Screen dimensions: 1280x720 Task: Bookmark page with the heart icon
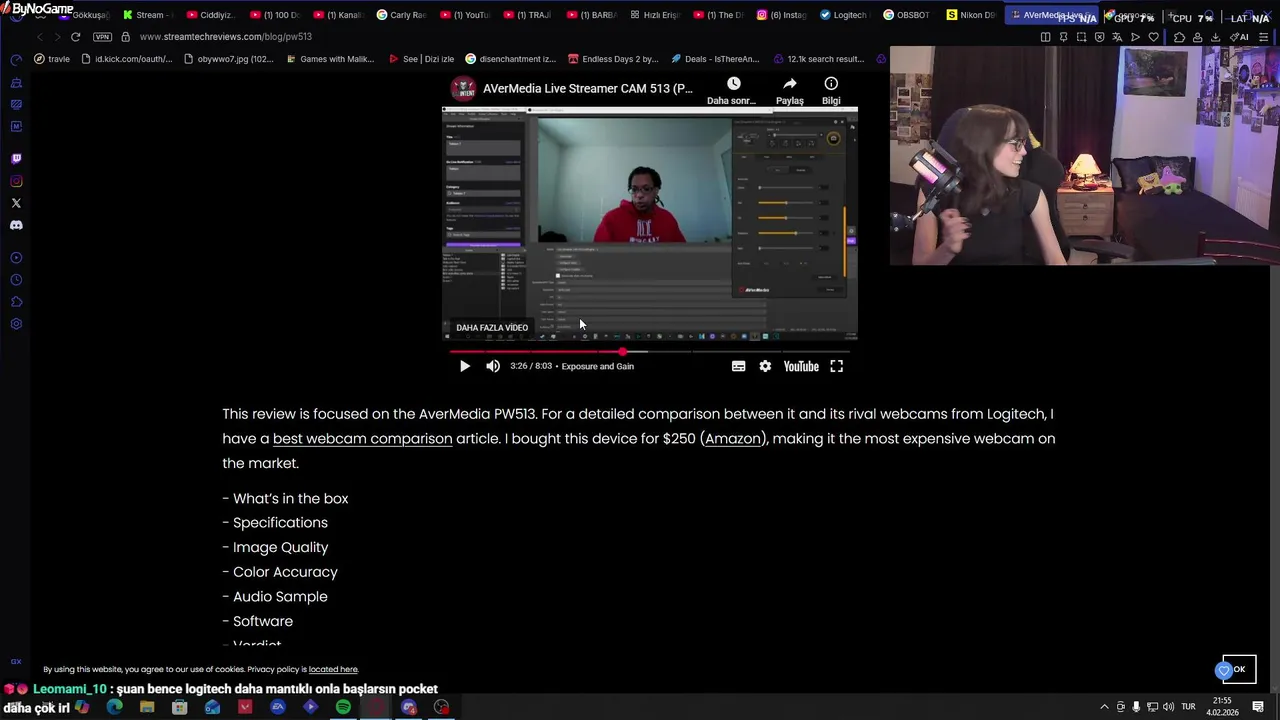click(1153, 37)
